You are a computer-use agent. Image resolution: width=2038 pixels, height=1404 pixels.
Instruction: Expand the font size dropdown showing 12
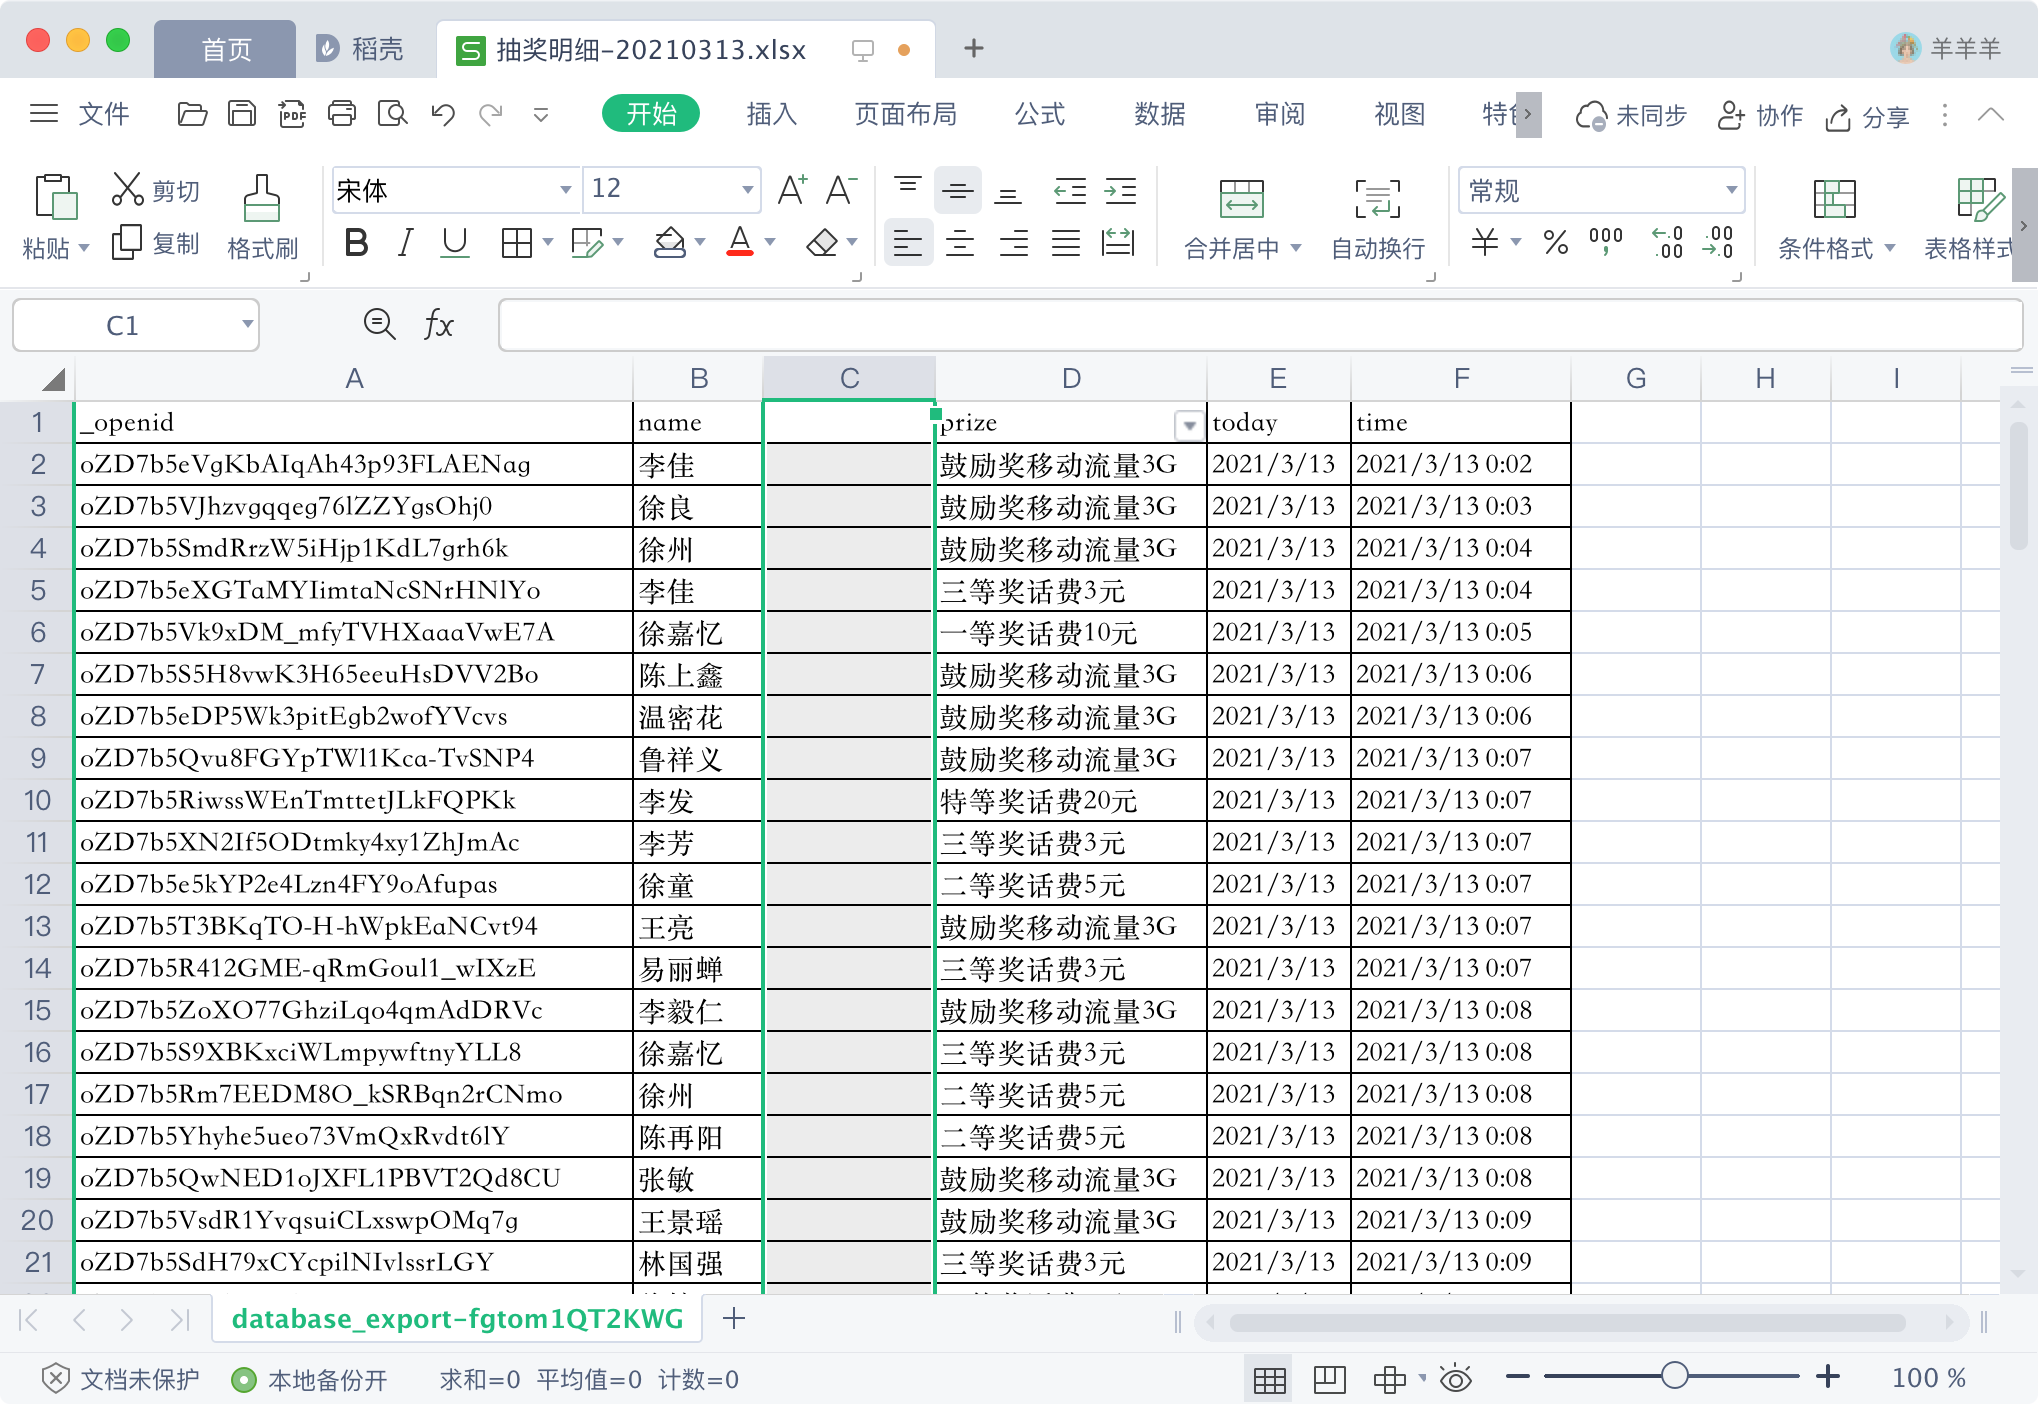coord(746,189)
